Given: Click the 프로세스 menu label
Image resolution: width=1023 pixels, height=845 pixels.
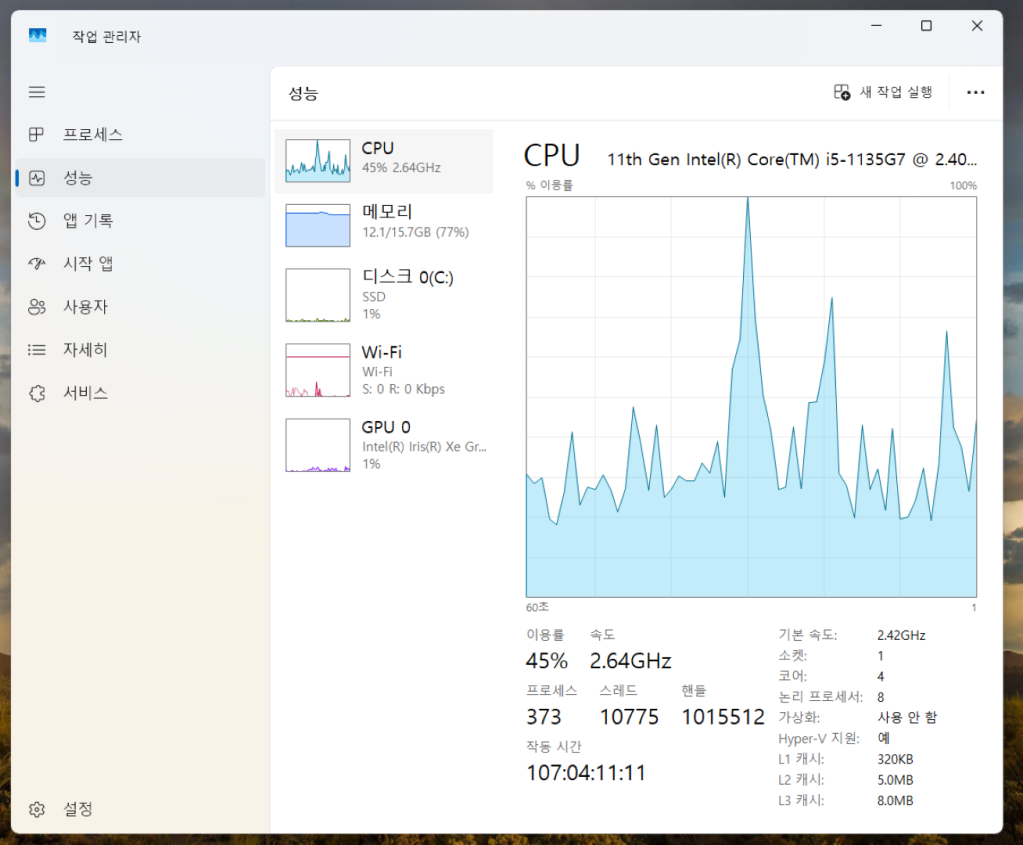Looking at the screenshot, I should [x=93, y=135].
